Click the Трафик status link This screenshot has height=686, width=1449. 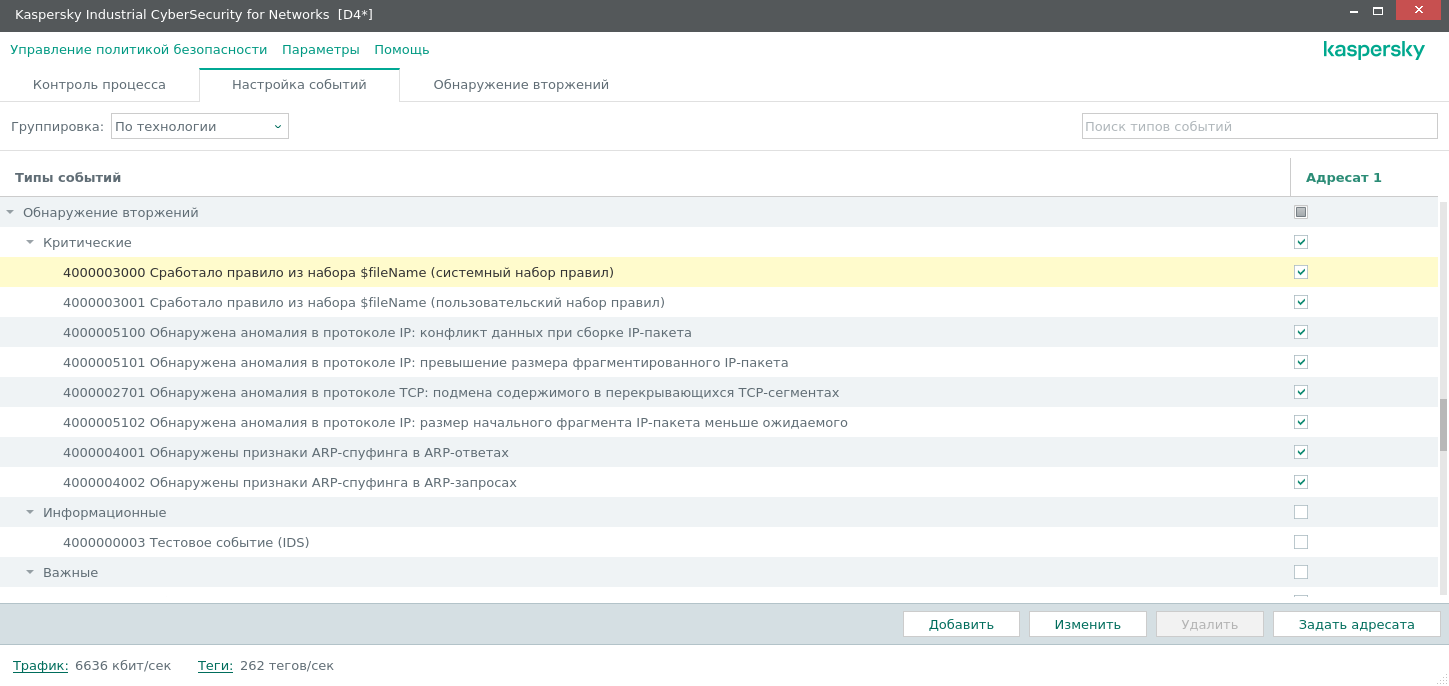40,665
